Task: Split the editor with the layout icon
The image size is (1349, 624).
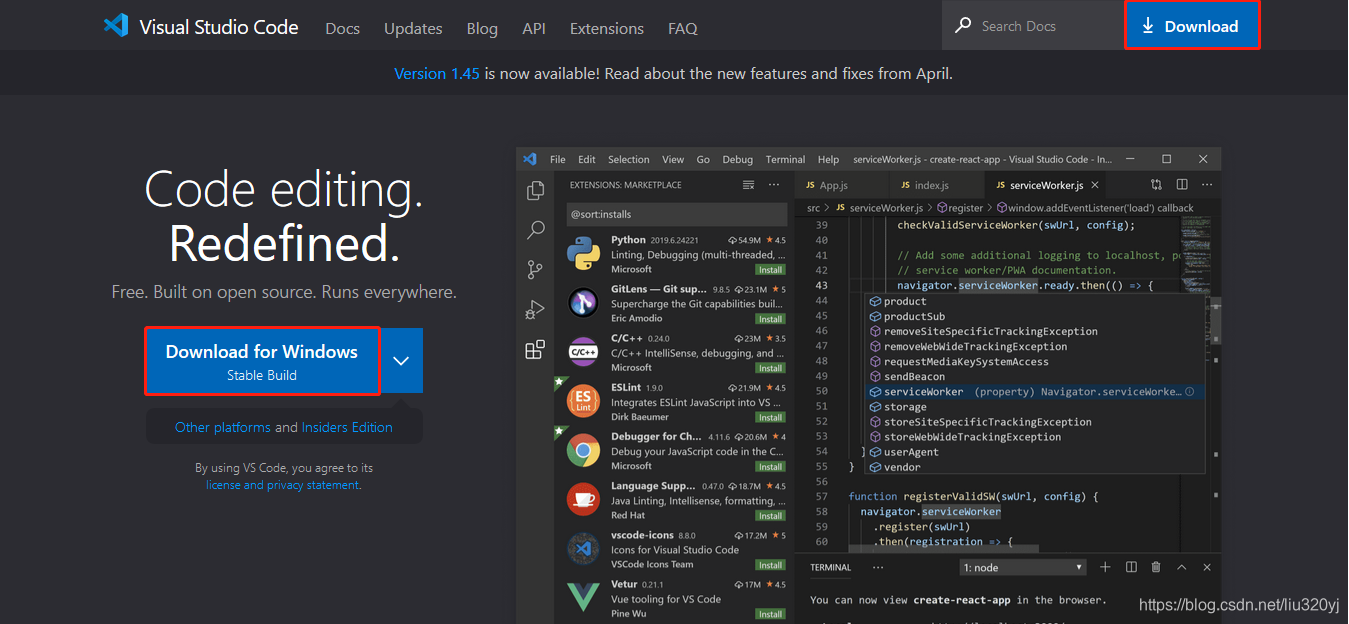Action: [1182, 185]
